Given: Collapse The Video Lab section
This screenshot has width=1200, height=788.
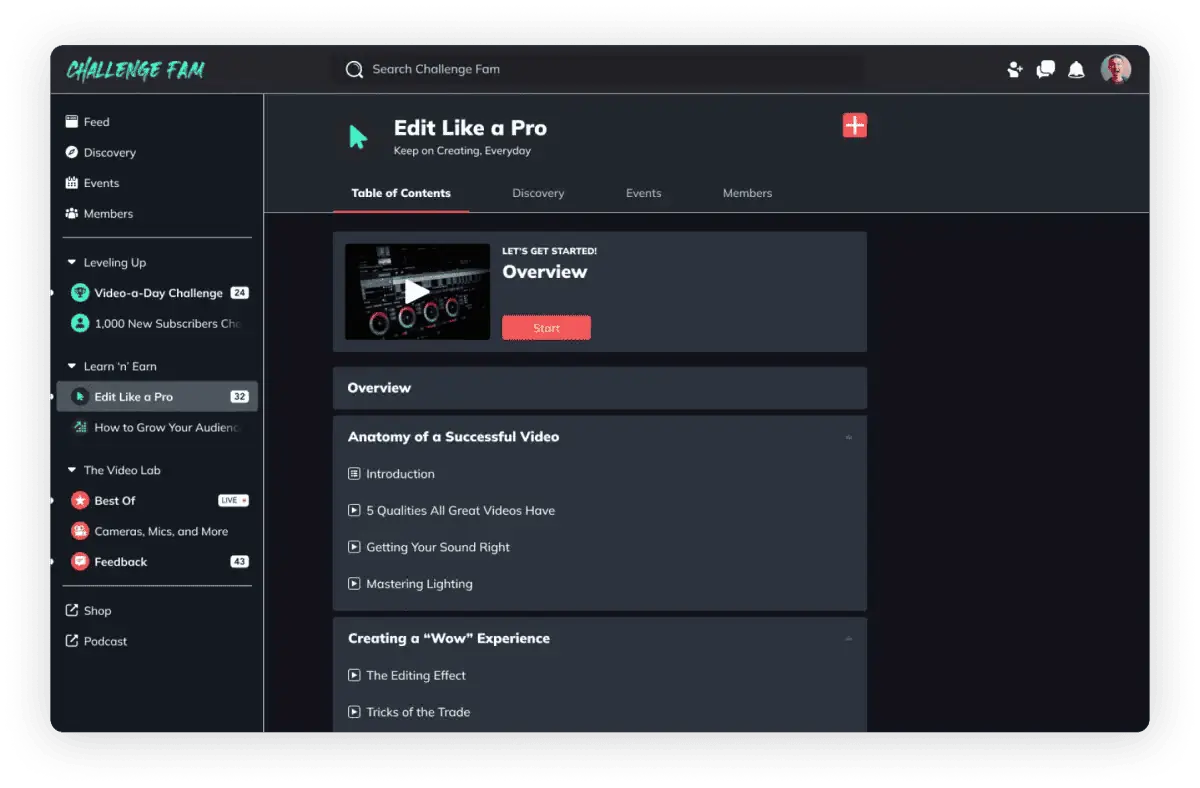Looking at the screenshot, I should tap(72, 470).
